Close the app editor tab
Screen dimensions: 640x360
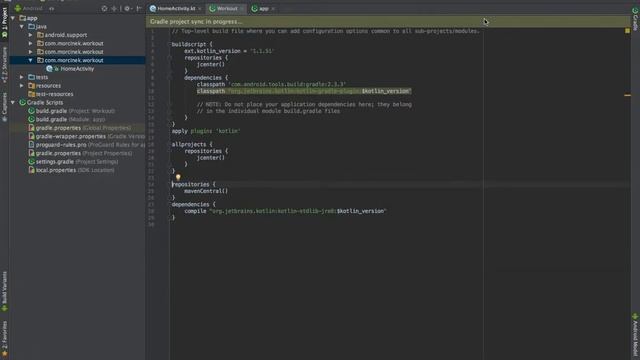(273, 9)
